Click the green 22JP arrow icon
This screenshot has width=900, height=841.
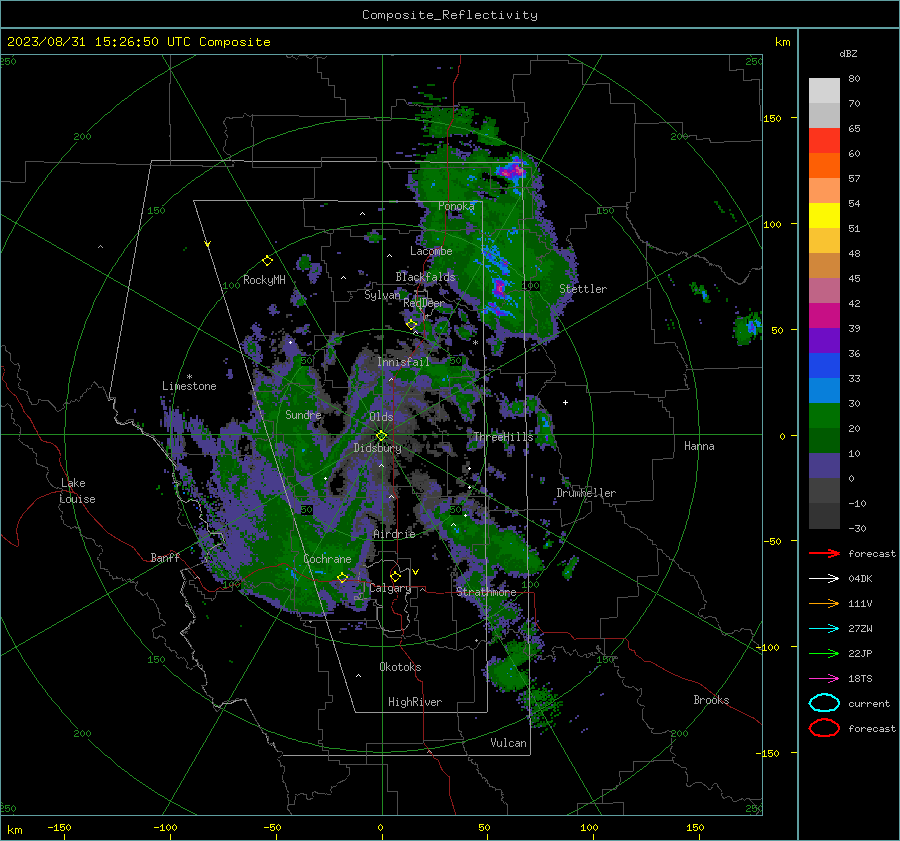click(x=824, y=653)
